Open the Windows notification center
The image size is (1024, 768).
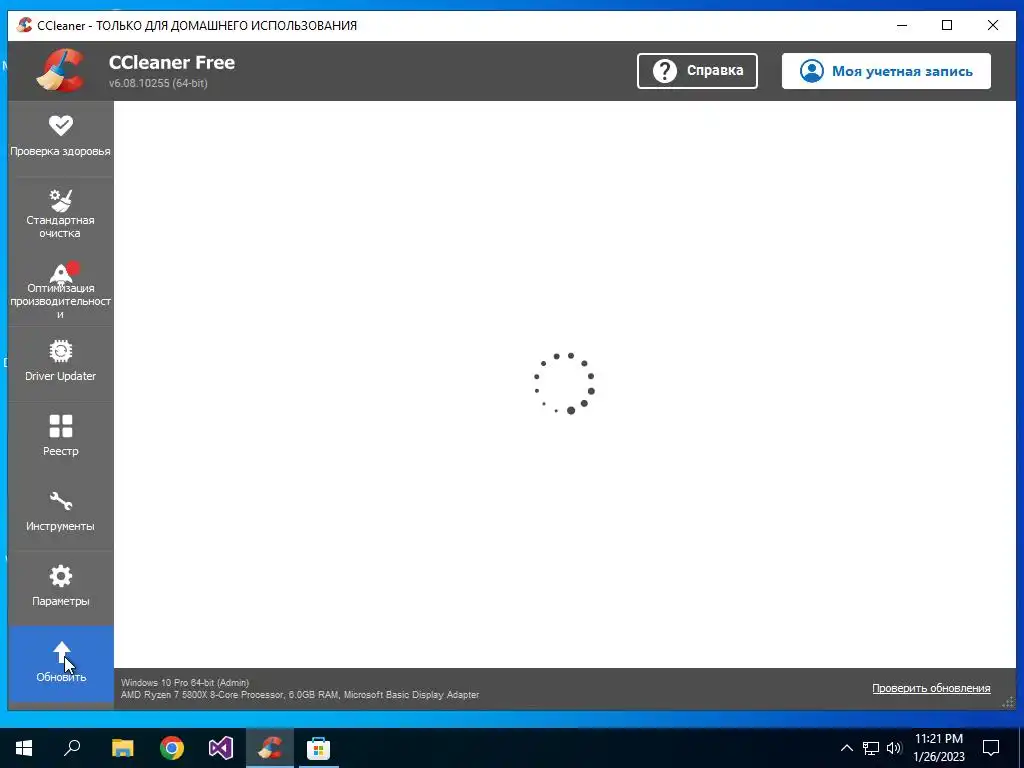point(991,748)
